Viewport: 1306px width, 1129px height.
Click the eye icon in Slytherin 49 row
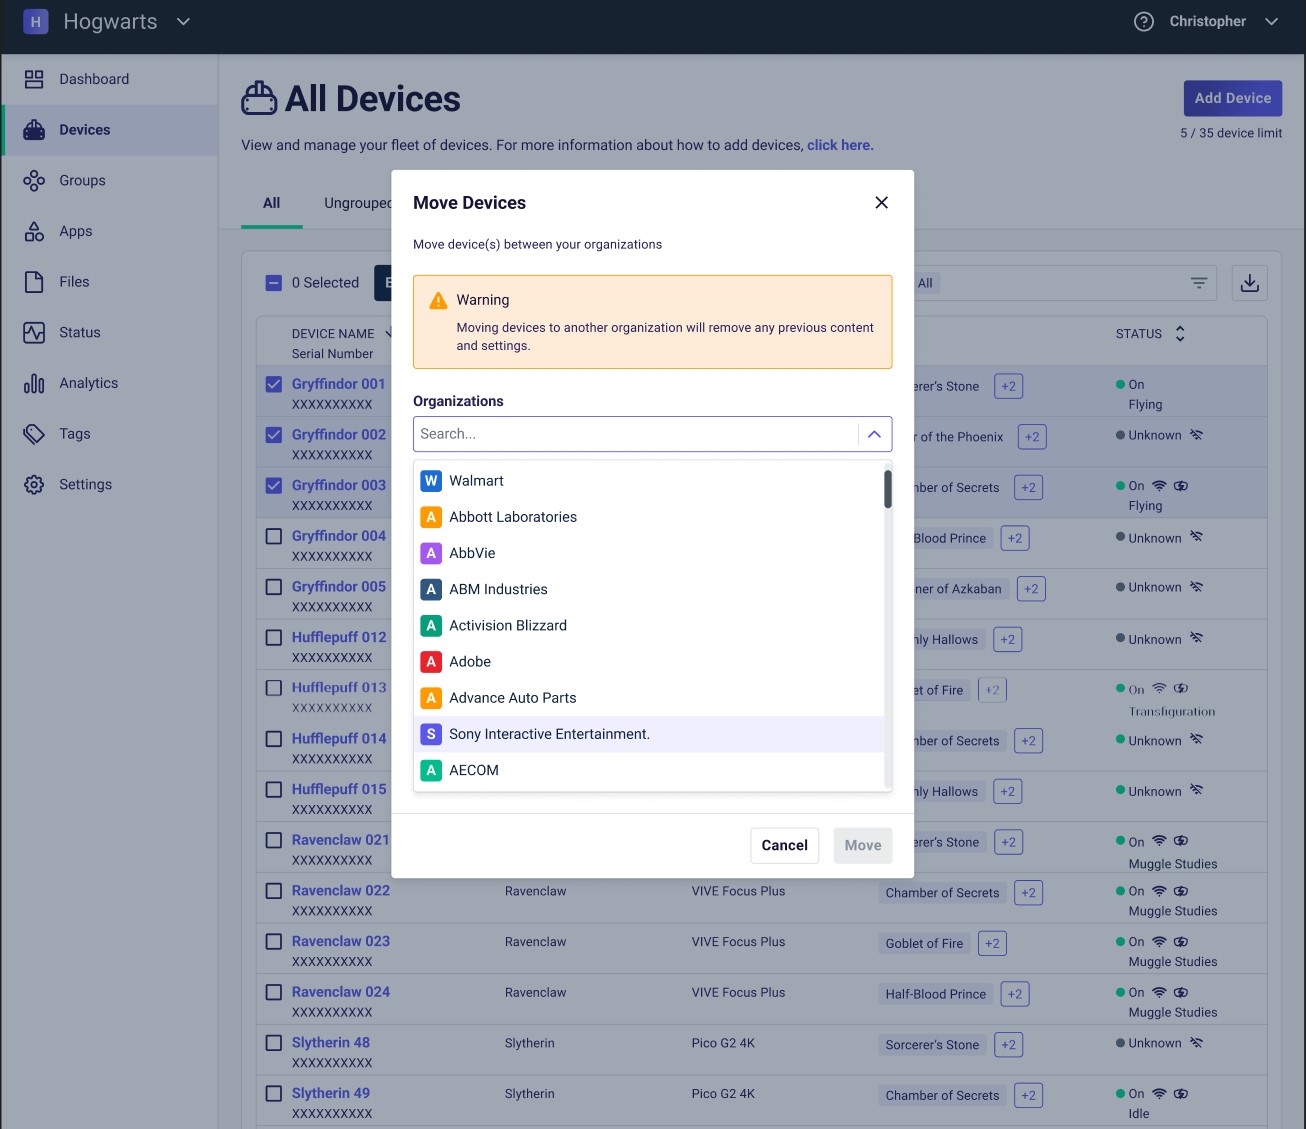[x=1181, y=1094]
